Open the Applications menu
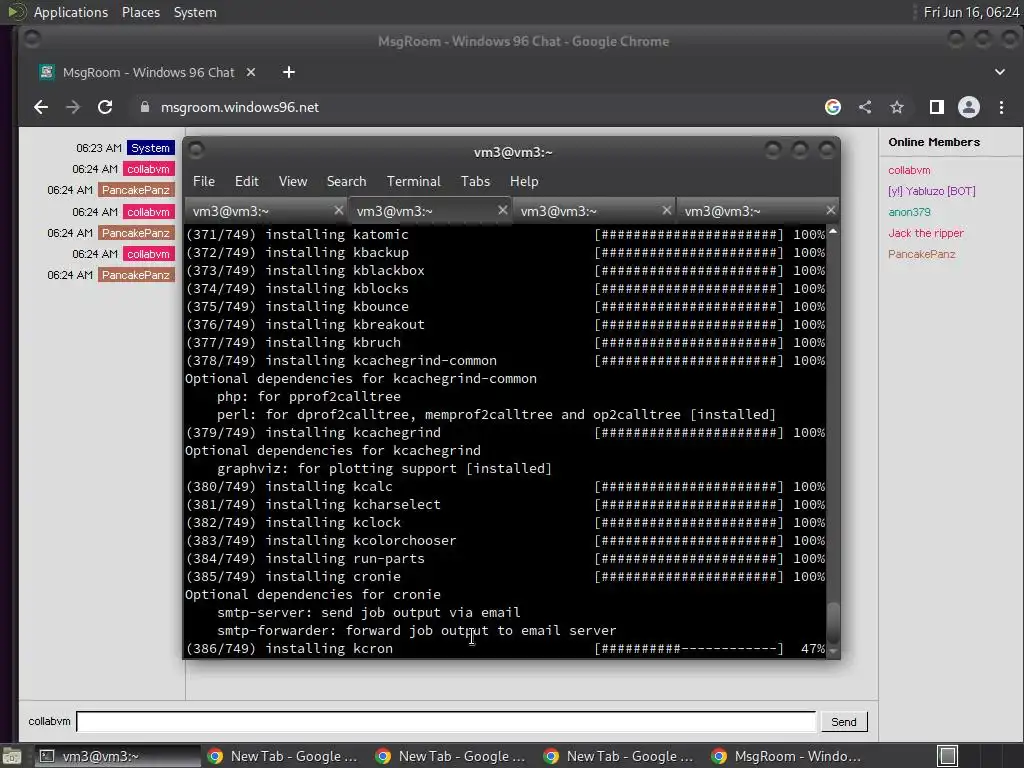The width and height of the screenshot is (1024, 768). (71, 12)
